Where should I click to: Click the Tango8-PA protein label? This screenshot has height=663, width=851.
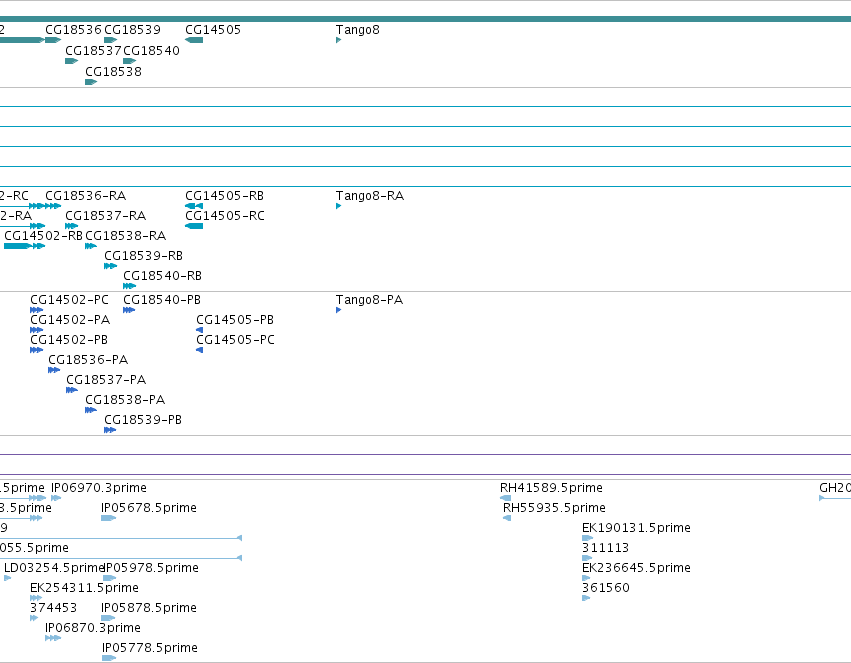(370, 299)
